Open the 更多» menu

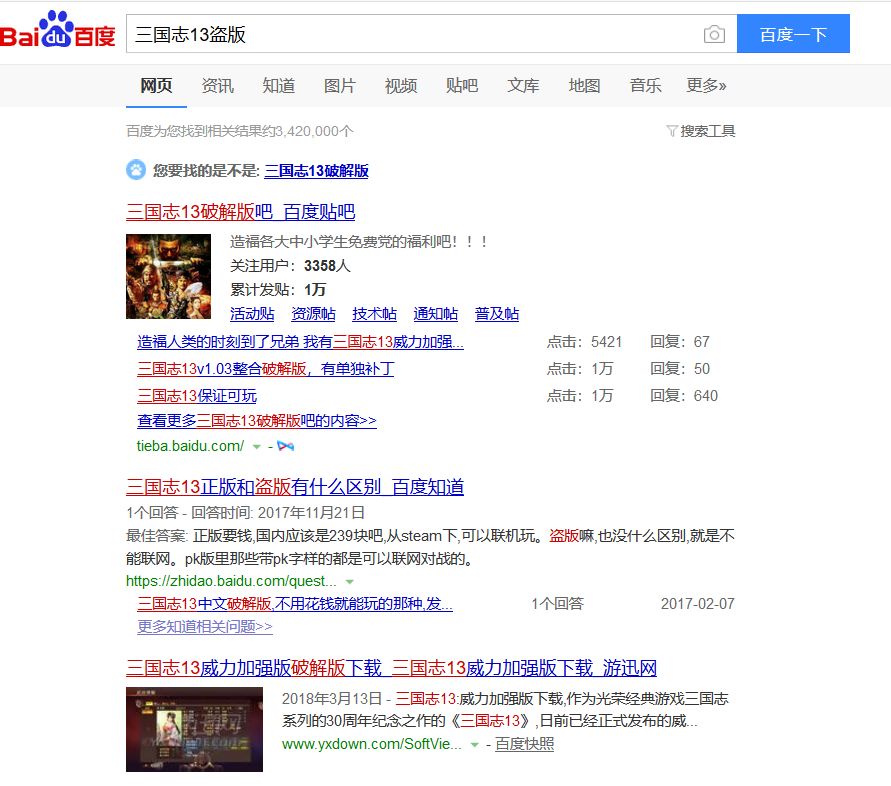point(706,85)
